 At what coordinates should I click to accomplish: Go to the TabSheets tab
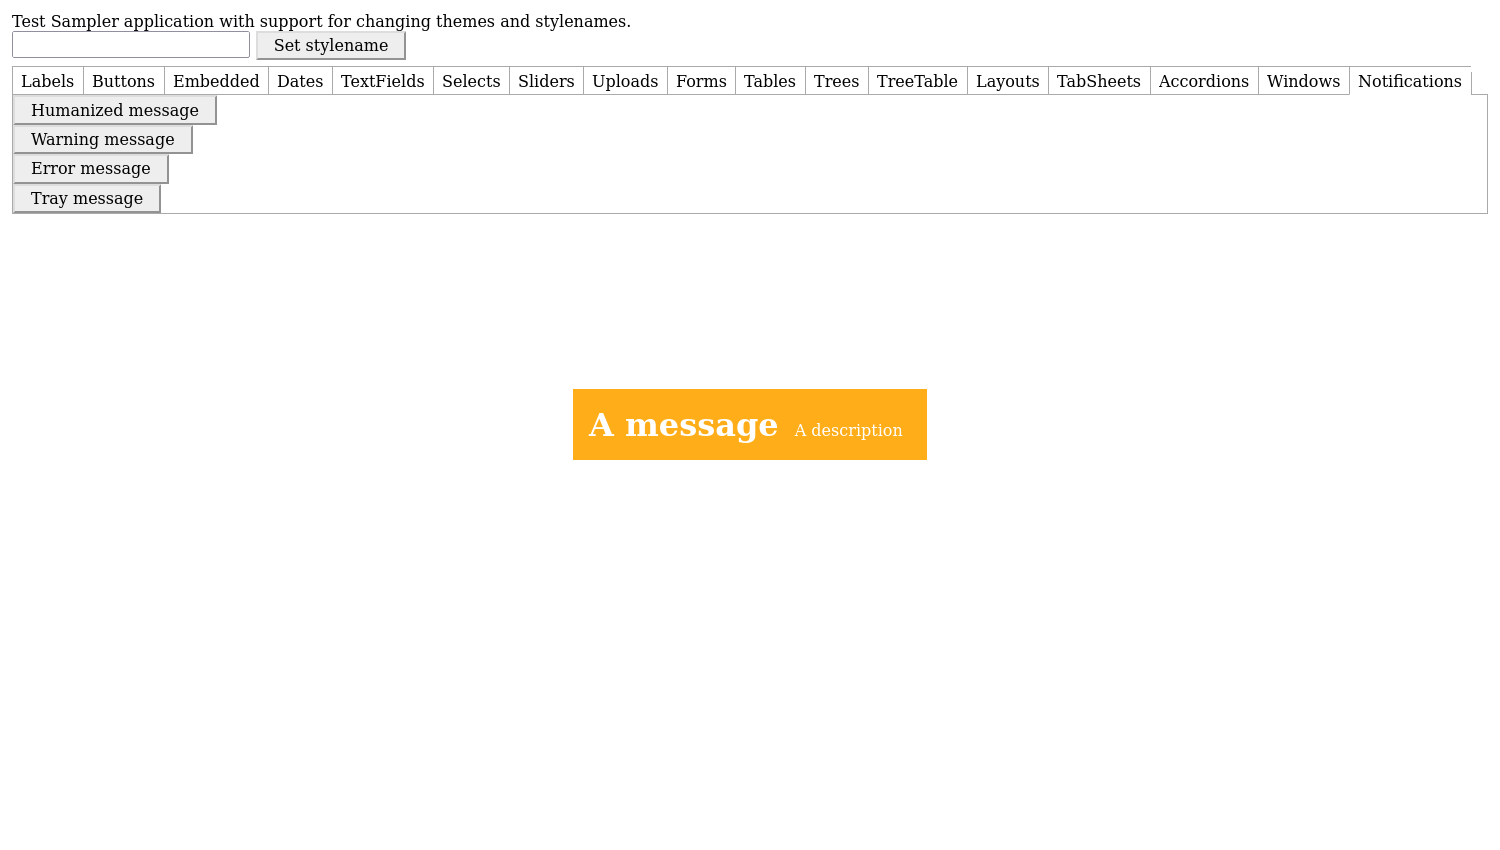coord(1099,81)
